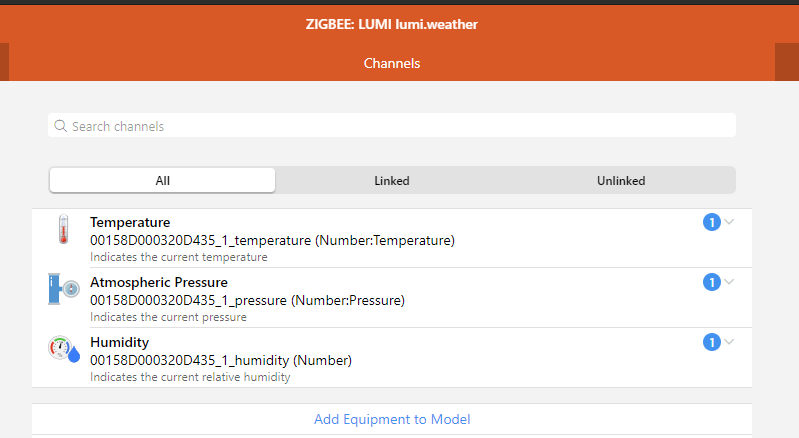Screen dimensions: 799x438
Task: Expand the Temperature channel chevron
Action: click(729, 222)
